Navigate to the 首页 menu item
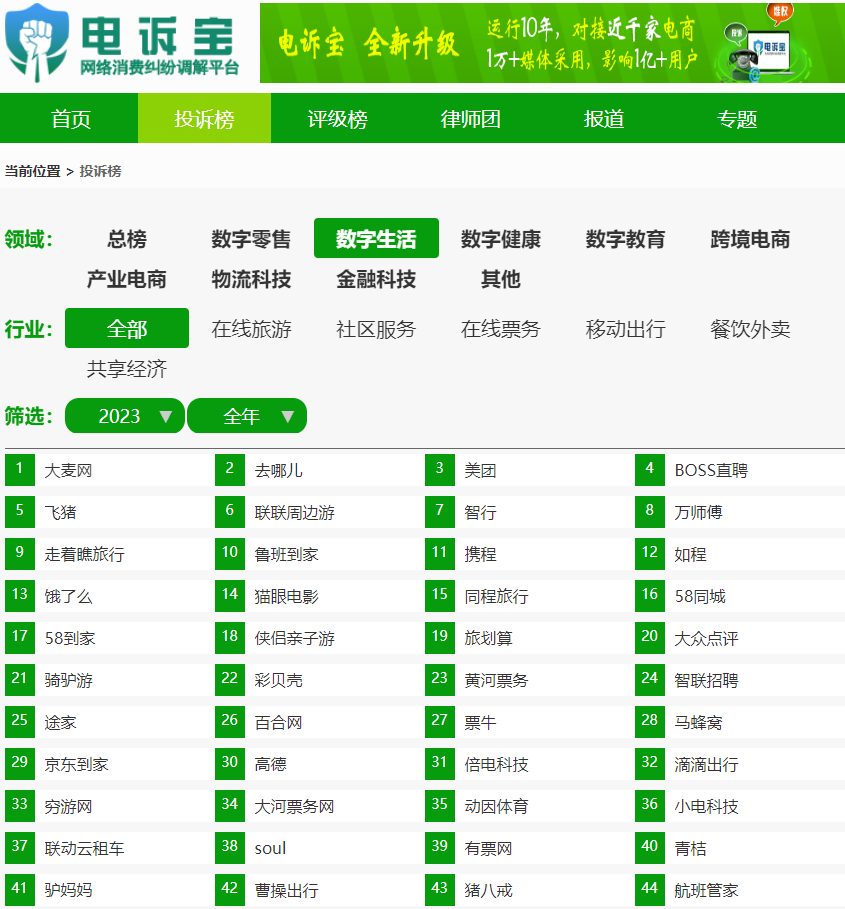The image size is (845, 909). point(69,118)
